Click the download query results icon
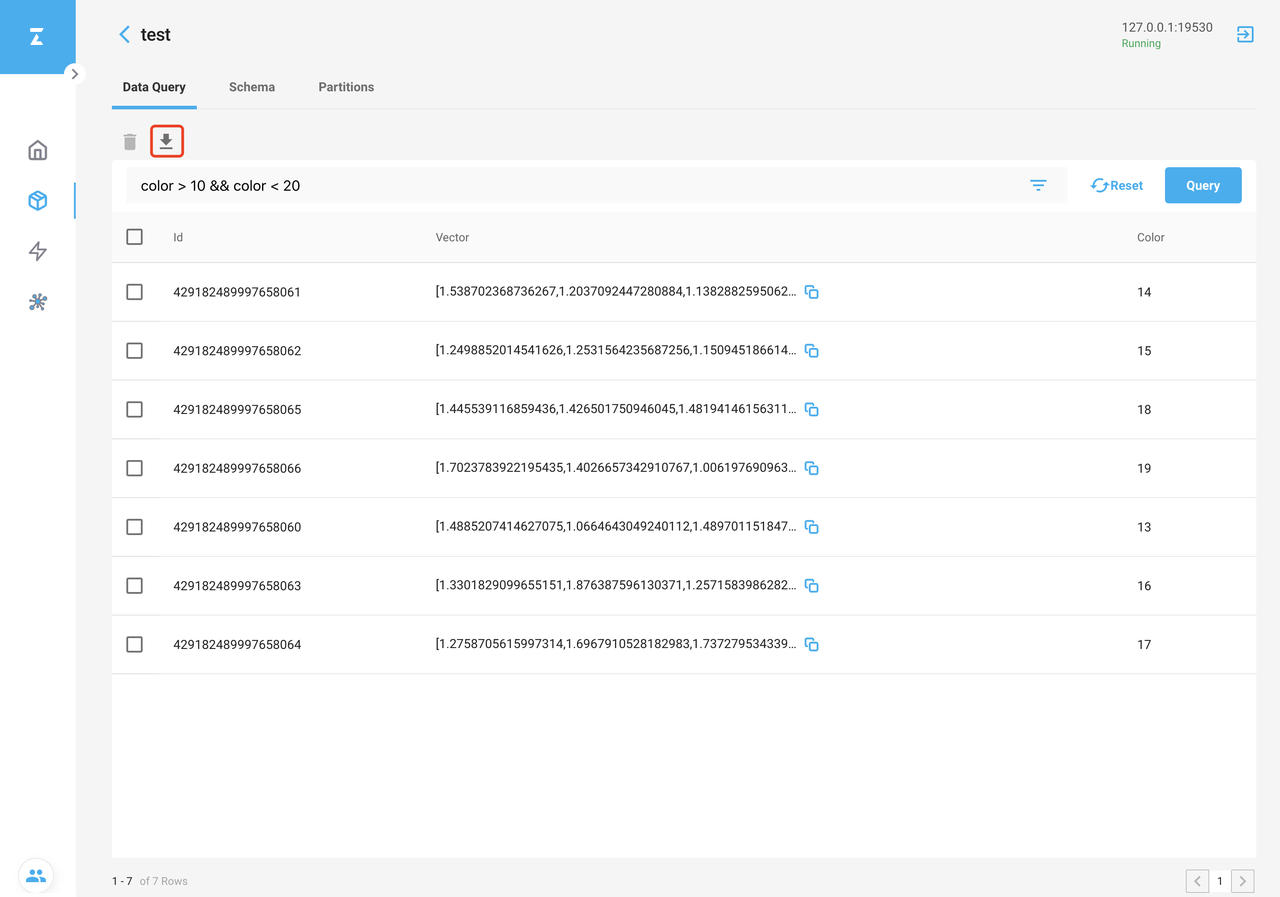The width and height of the screenshot is (1280, 897). coord(166,142)
